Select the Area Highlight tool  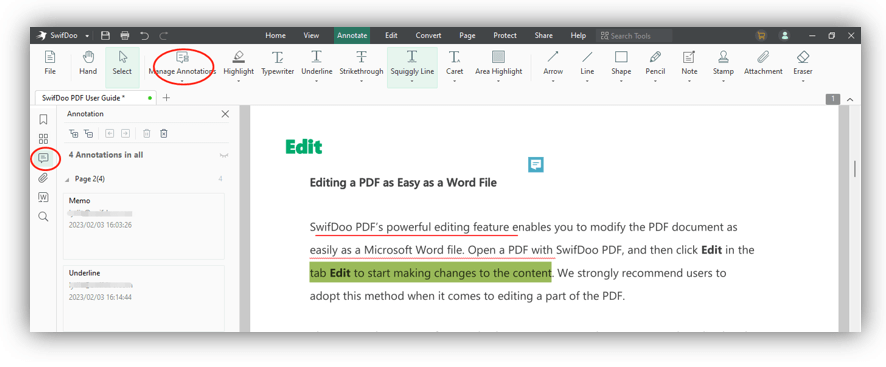point(498,63)
